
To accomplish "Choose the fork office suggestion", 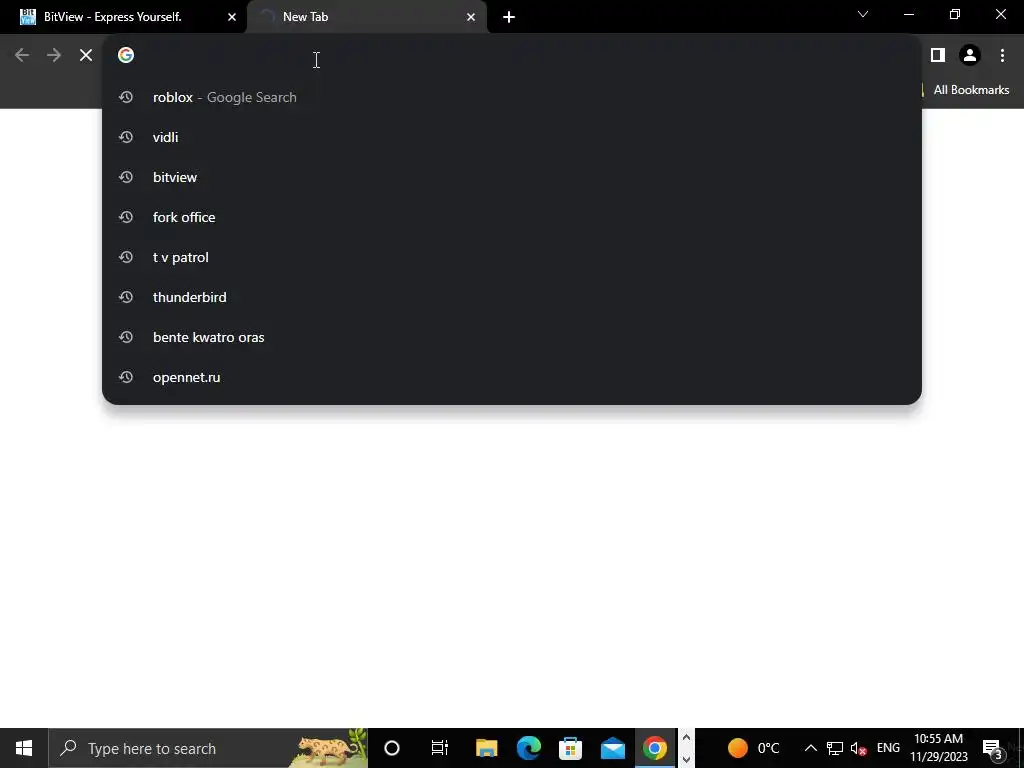I will click(x=512, y=217).
